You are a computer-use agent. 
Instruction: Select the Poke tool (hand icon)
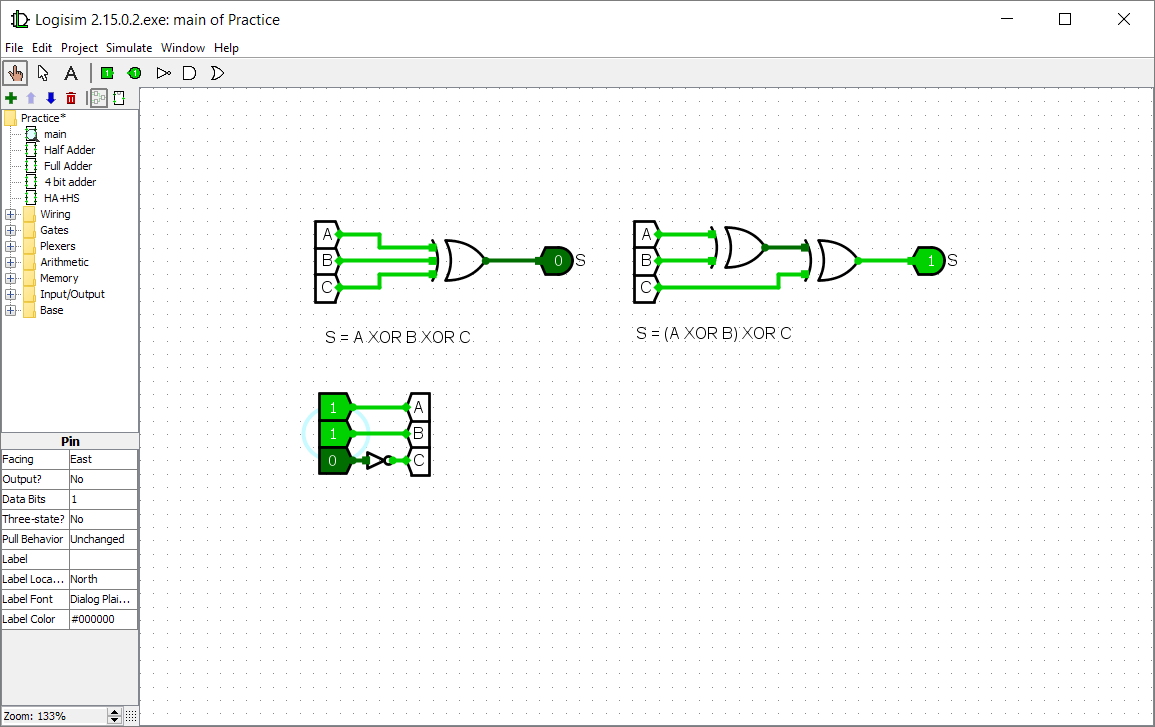(15, 72)
